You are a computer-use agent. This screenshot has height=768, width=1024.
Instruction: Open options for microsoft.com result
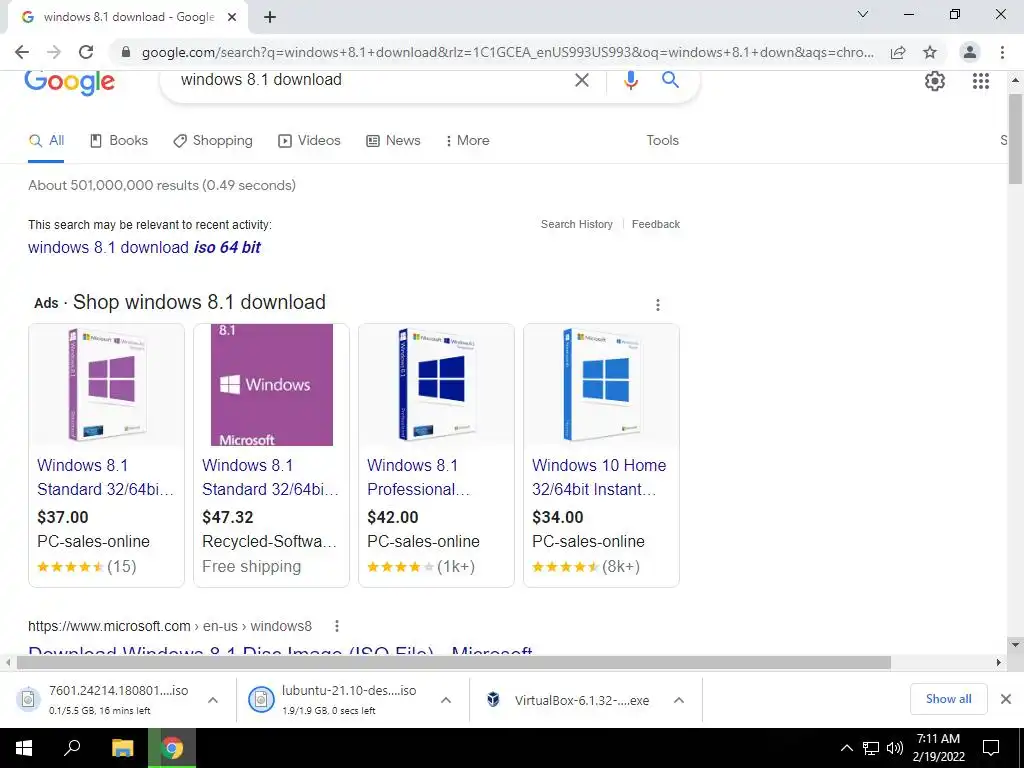(337, 626)
